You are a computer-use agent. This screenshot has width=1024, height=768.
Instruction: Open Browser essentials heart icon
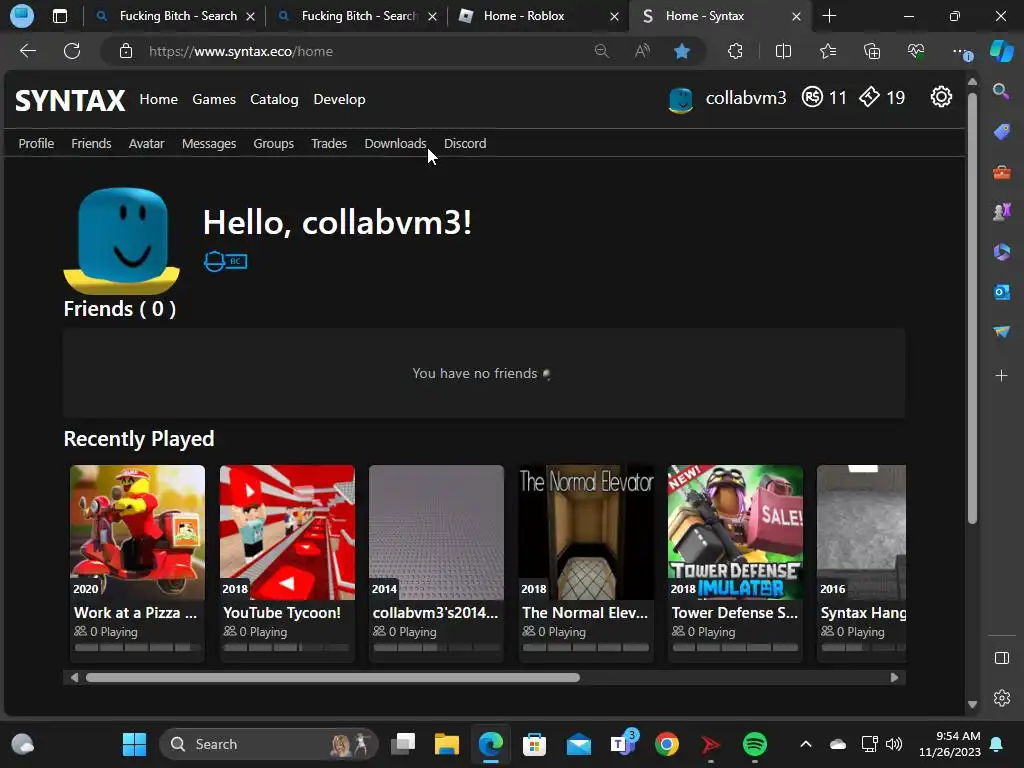[x=916, y=51]
